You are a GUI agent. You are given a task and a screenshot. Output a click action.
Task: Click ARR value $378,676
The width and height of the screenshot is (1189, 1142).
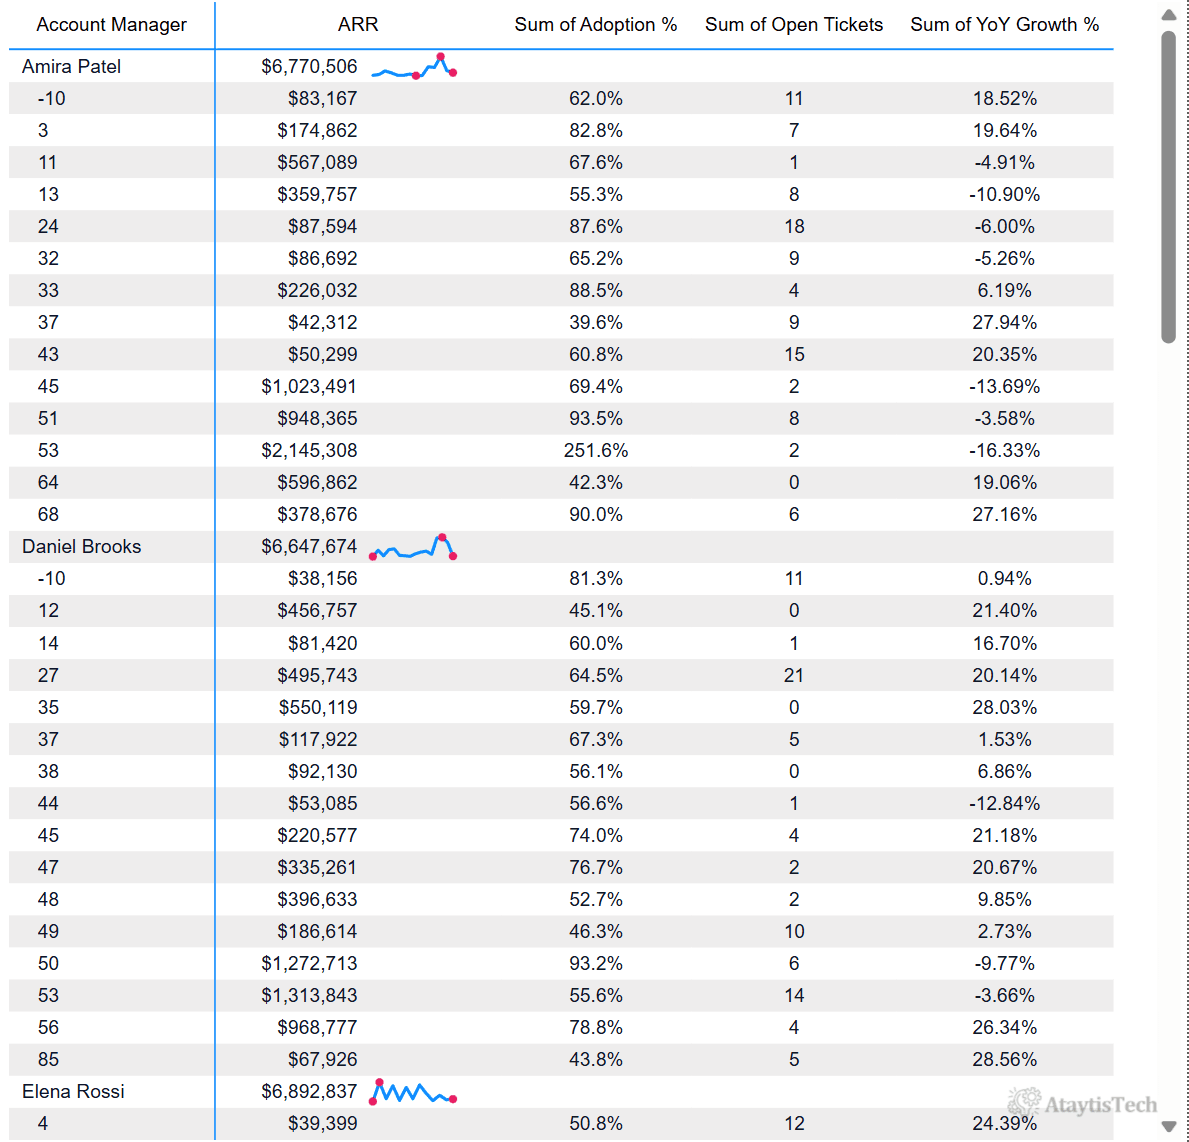point(317,515)
